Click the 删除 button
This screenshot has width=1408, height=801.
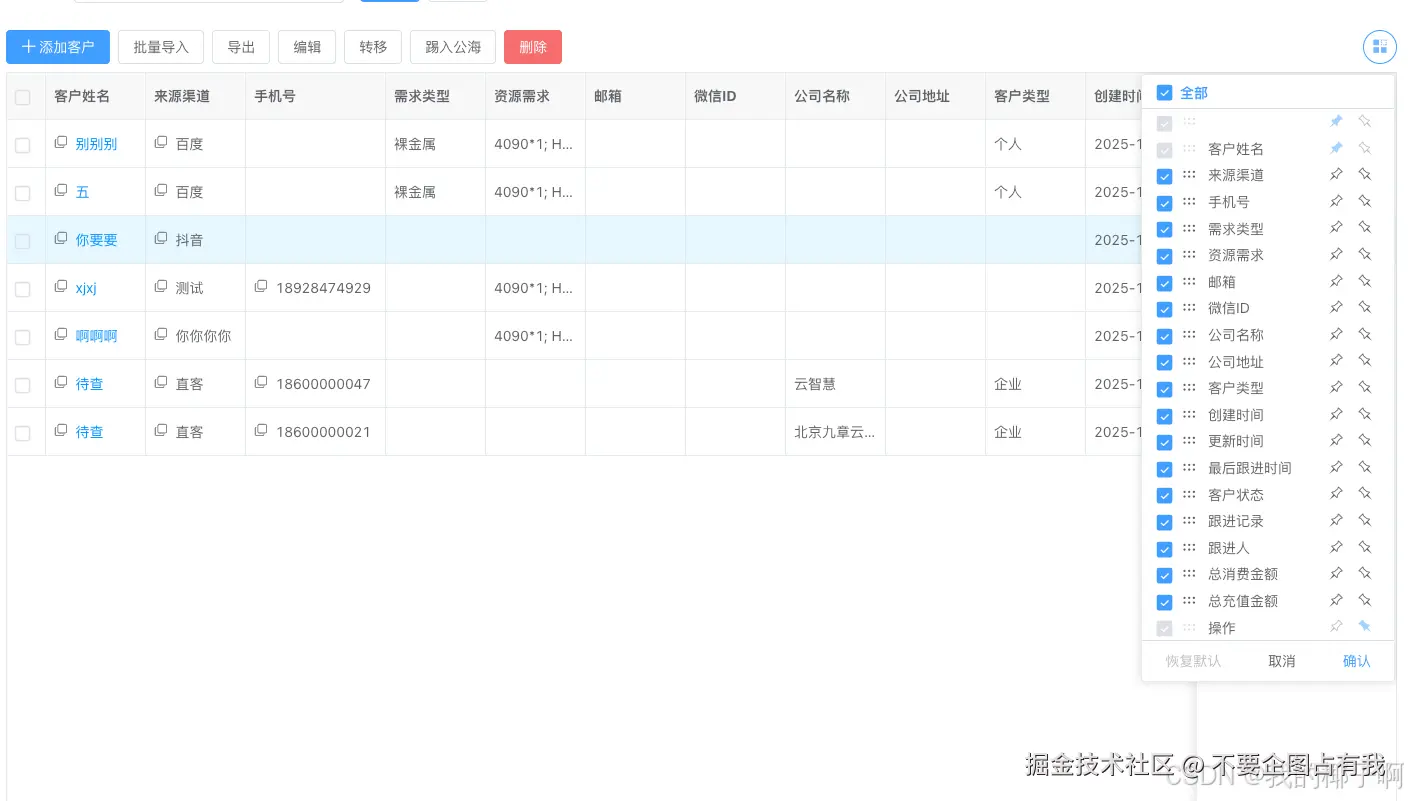pyautogui.click(x=533, y=46)
